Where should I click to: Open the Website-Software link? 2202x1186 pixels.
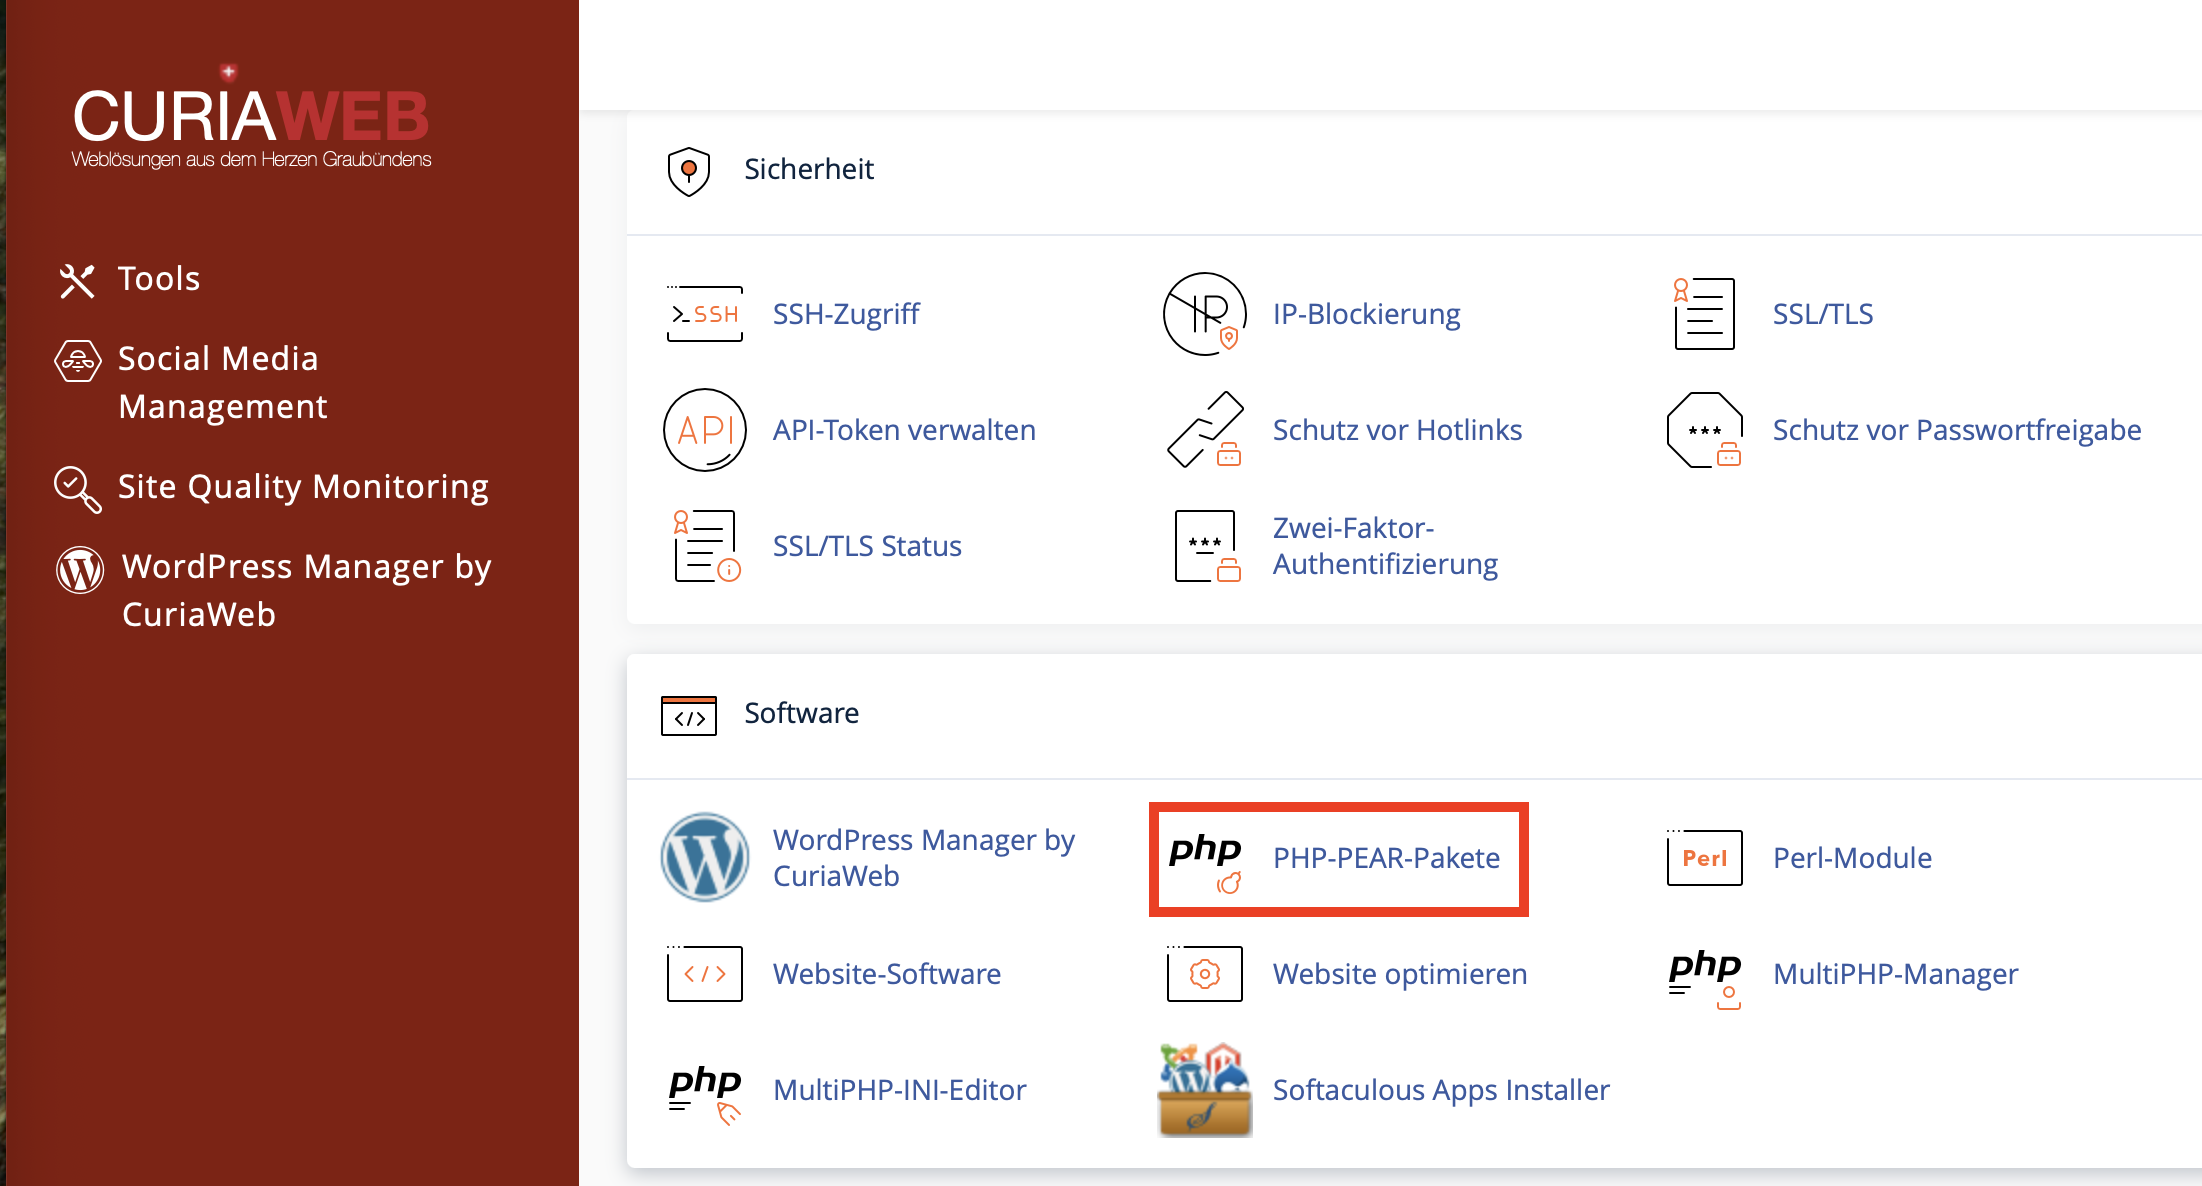tap(887, 974)
